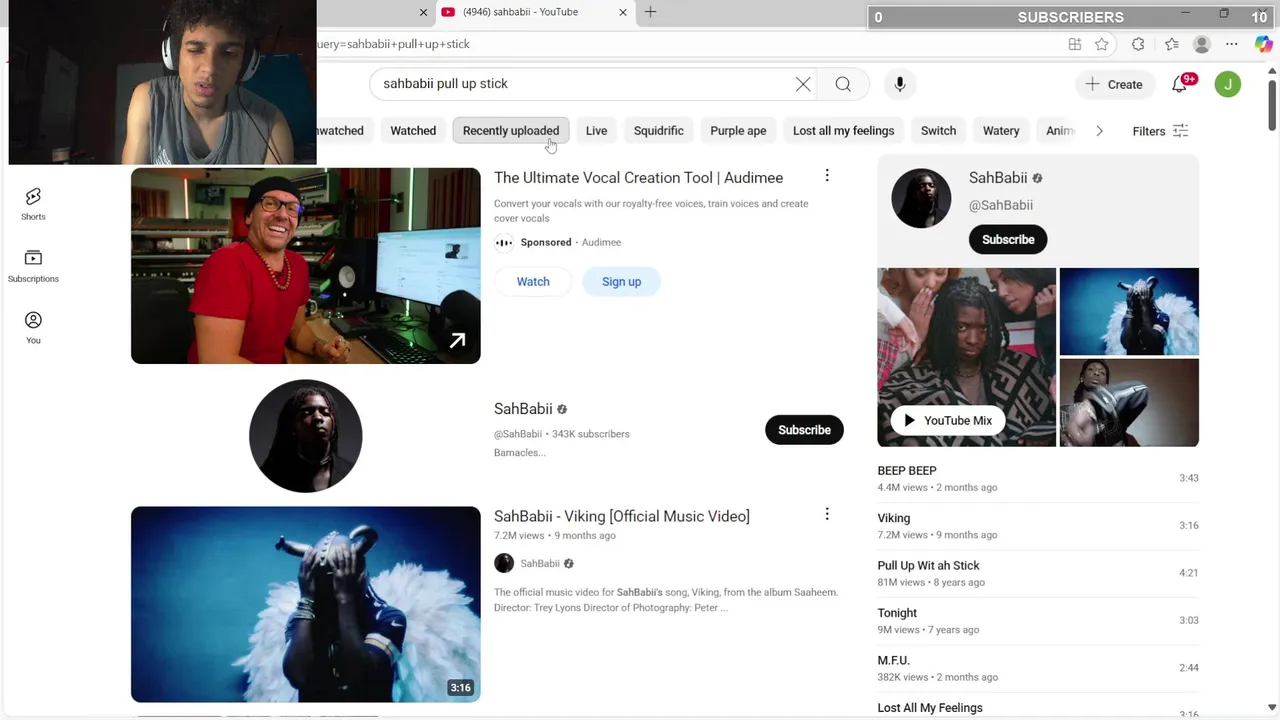
Task: Select the Recently uploaded filter chip
Action: click(x=511, y=131)
